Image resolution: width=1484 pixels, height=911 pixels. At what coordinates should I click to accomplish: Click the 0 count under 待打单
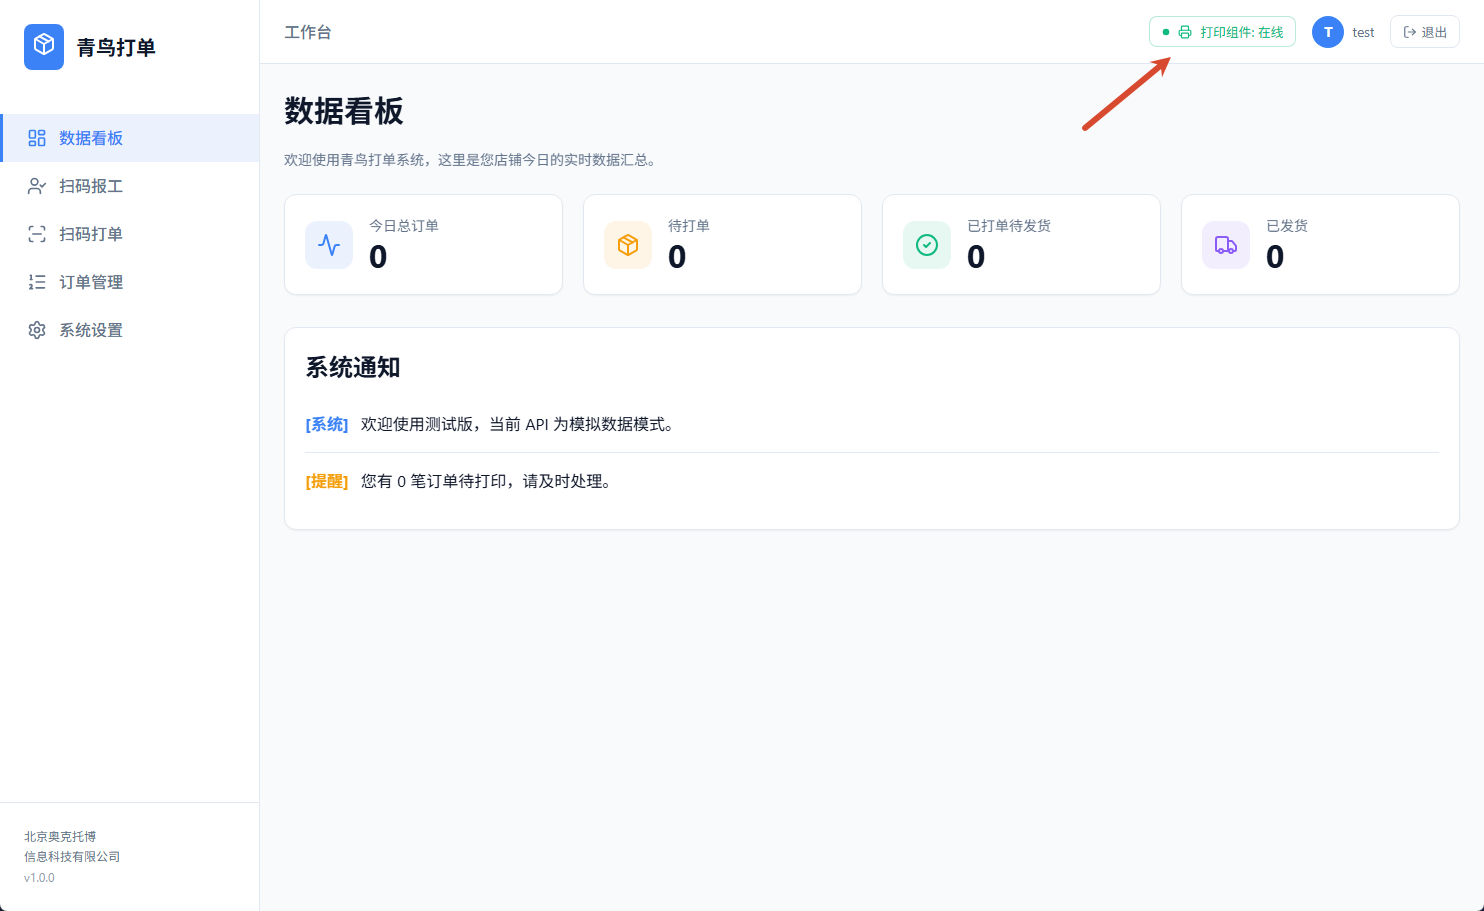tap(677, 257)
